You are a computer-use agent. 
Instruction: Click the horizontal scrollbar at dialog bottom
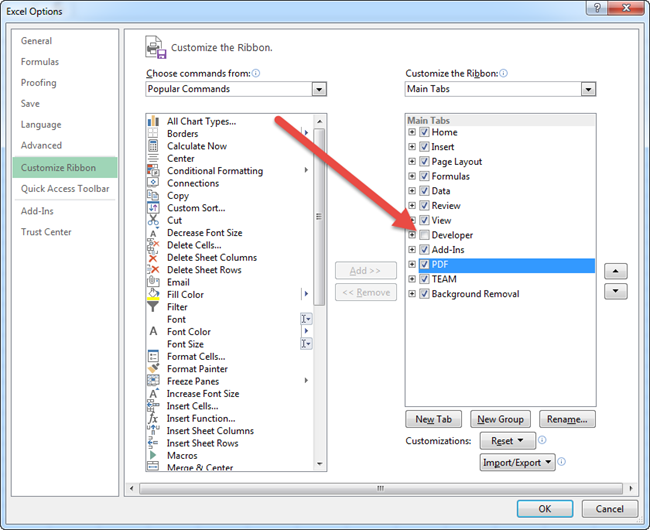pos(380,489)
